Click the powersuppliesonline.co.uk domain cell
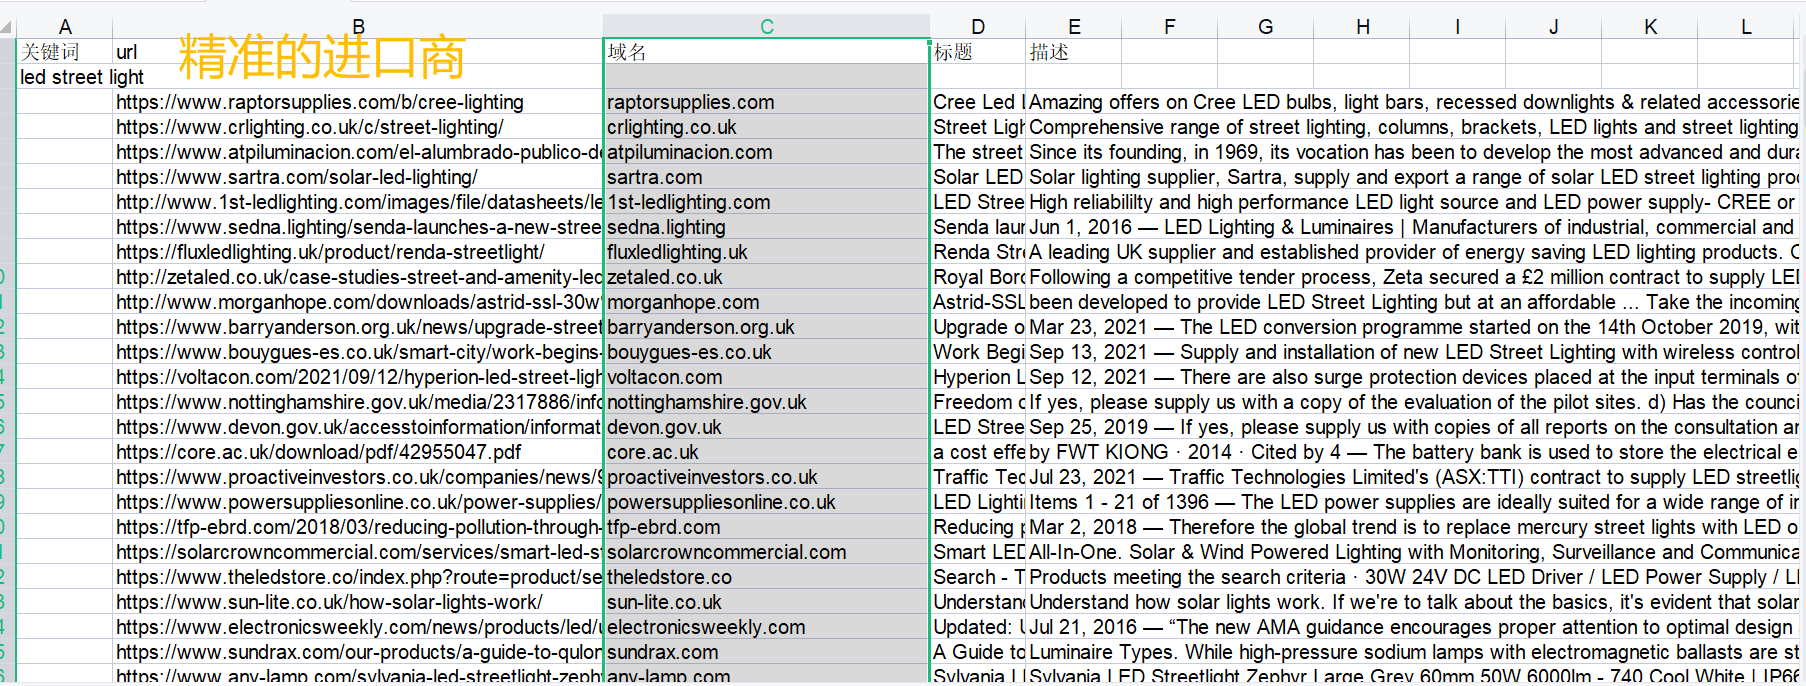 [x=767, y=502]
